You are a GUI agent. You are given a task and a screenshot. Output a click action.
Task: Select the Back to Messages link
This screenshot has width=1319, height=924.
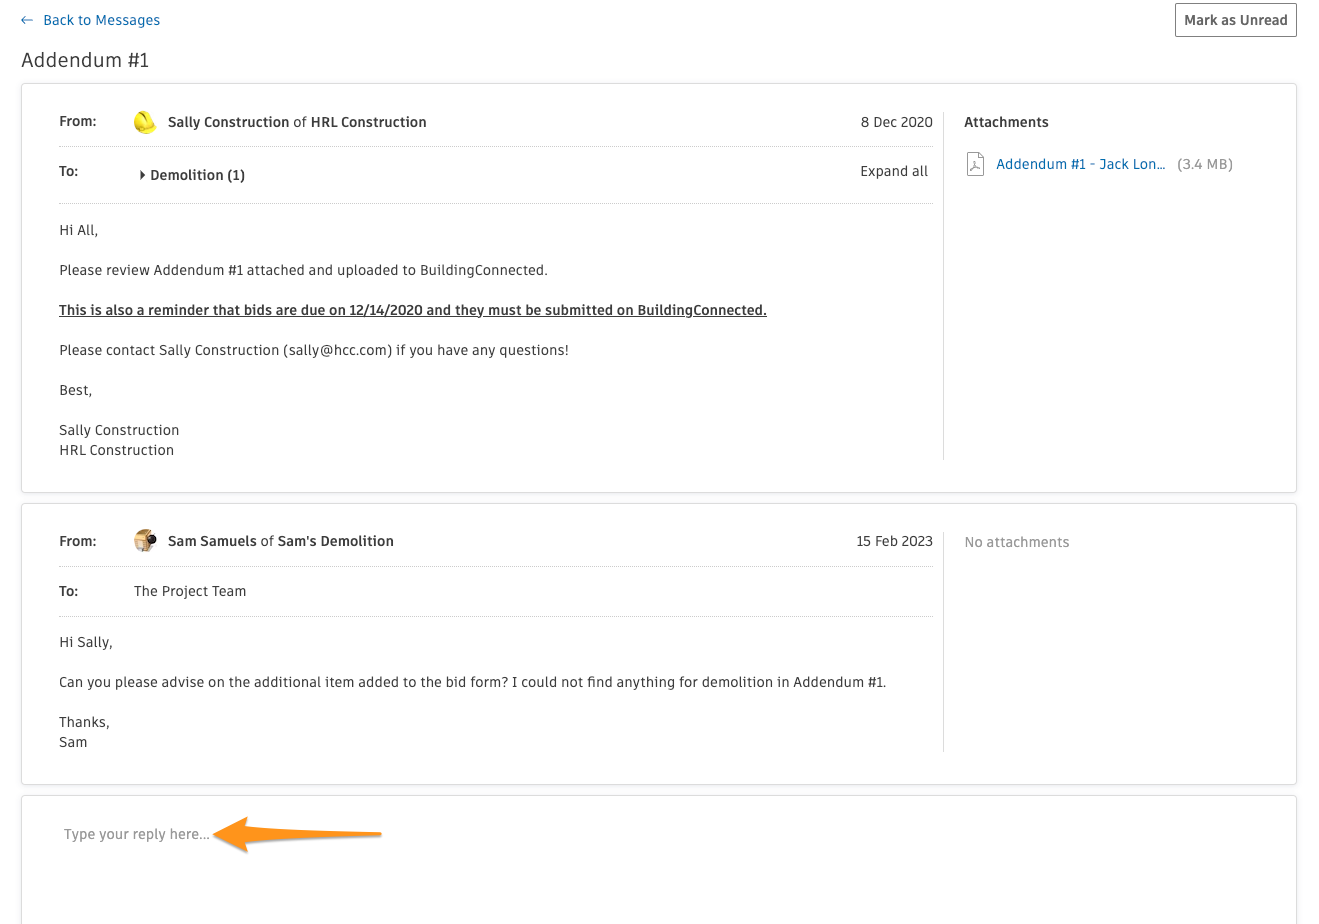pyautogui.click(x=99, y=19)
